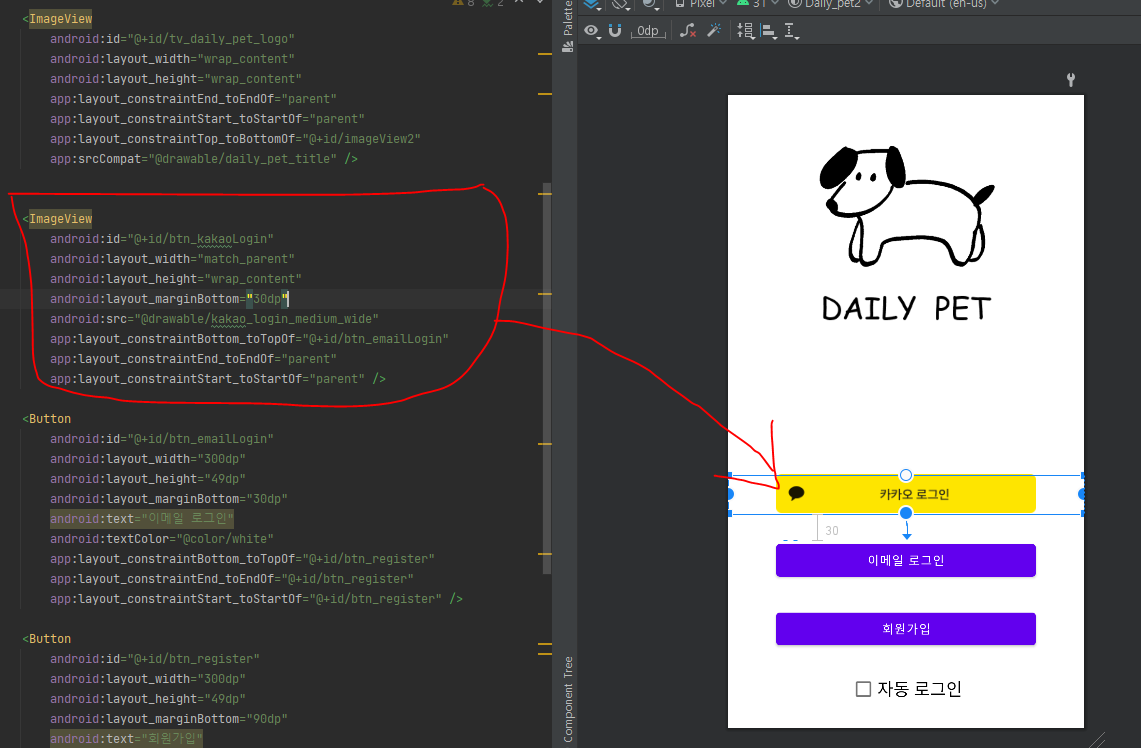
Task: Click constraintBottom_toTopOf btn_emailLogin line
Action: [249, 338]
